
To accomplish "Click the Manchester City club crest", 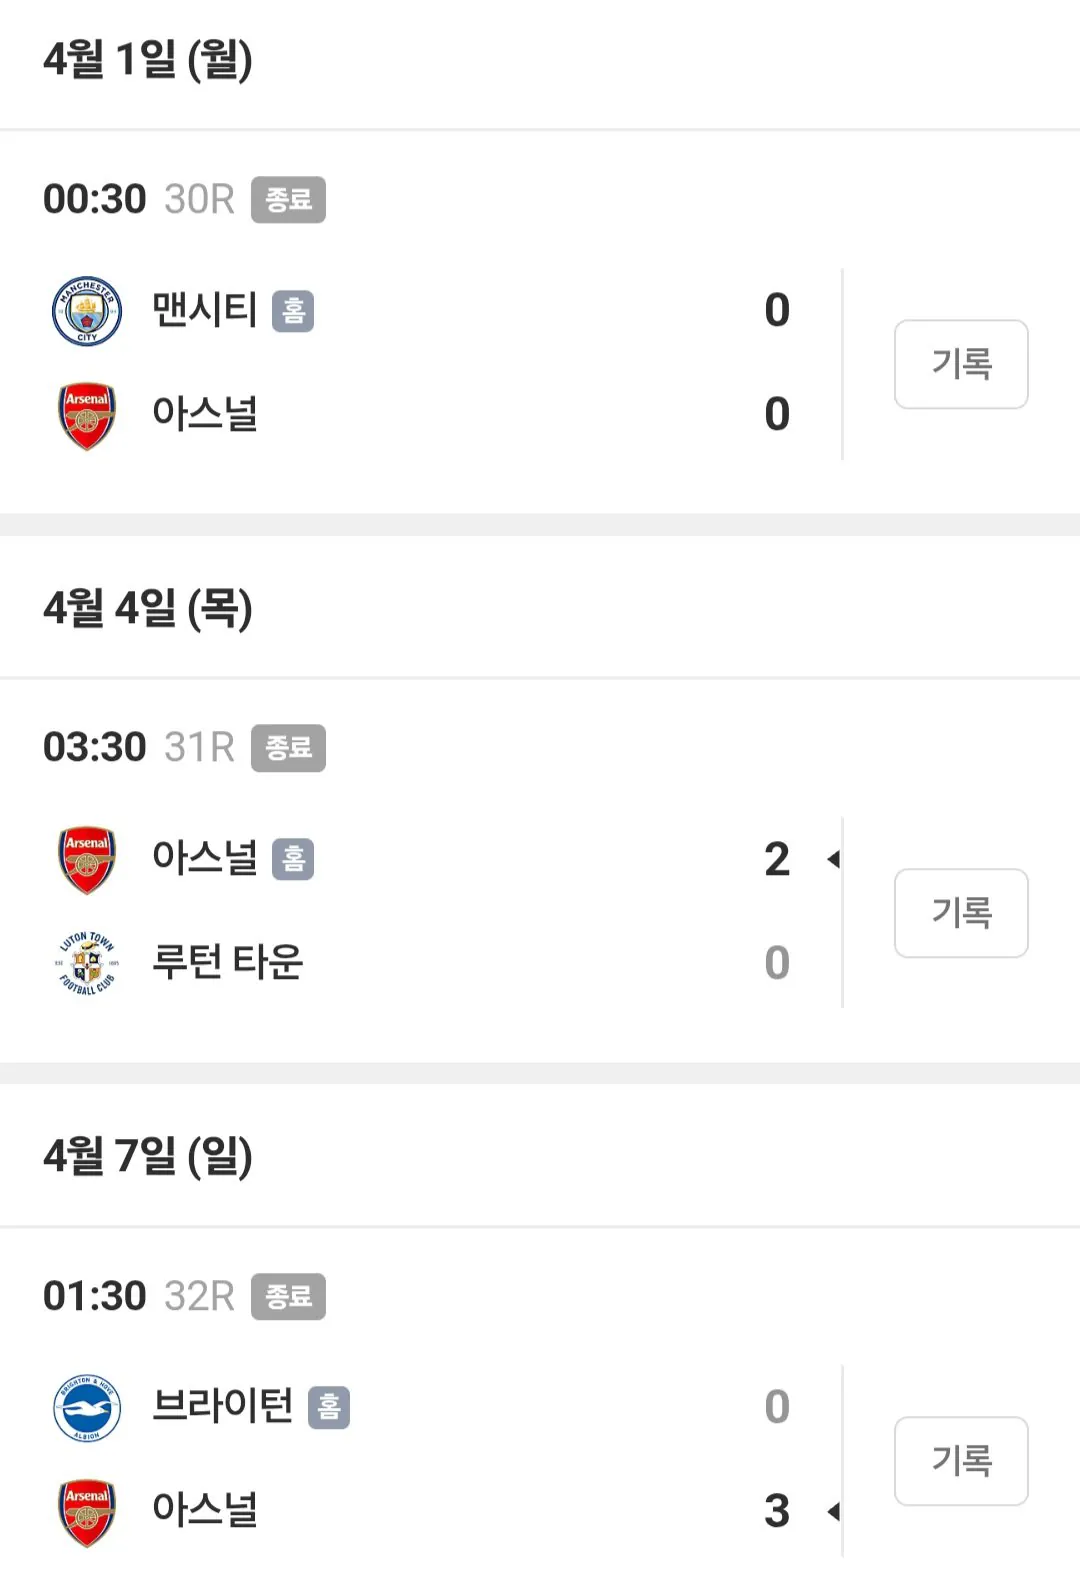I will (x=87, y=310).
